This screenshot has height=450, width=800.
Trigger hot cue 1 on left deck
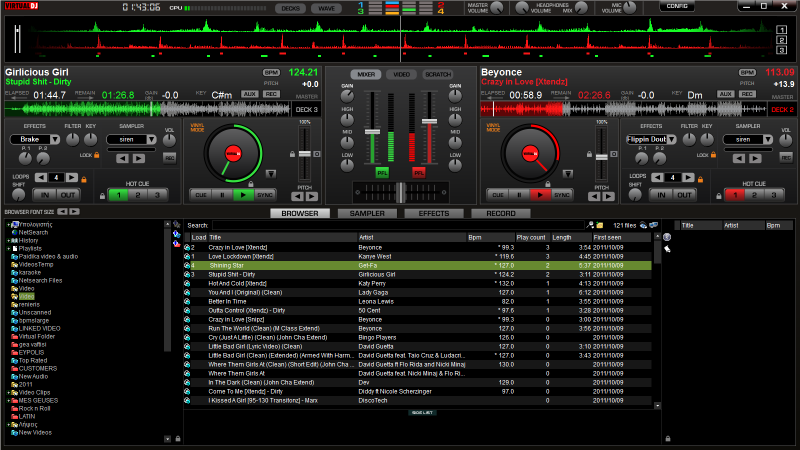pyautogui.click(x=118, y=195)
